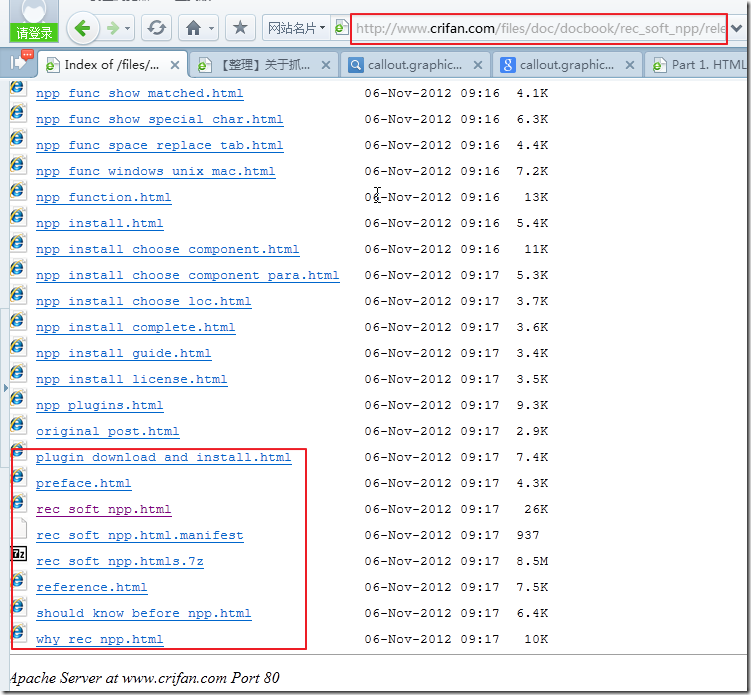
Task: Open npp_install_choose_component.html link
Action: [168, 249]
